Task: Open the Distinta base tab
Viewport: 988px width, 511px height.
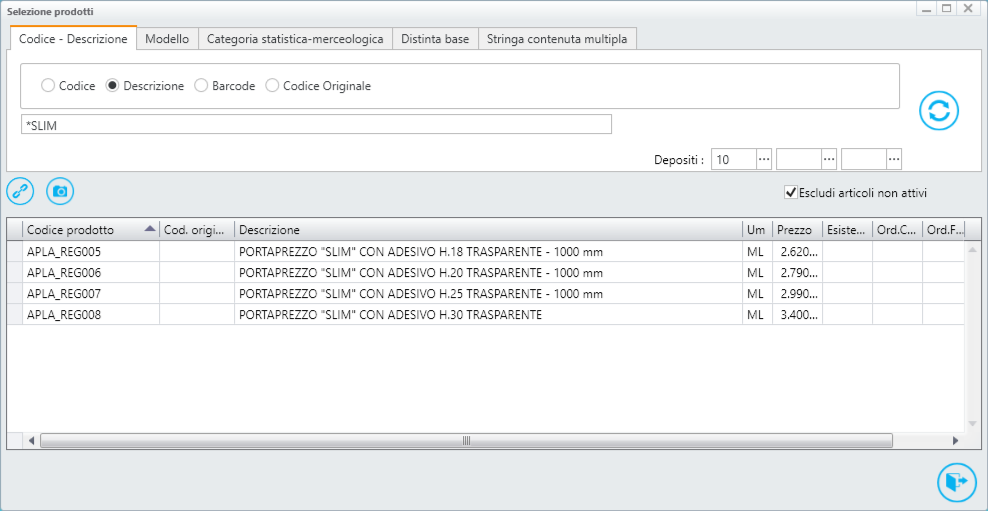Action: pos(435,38)
